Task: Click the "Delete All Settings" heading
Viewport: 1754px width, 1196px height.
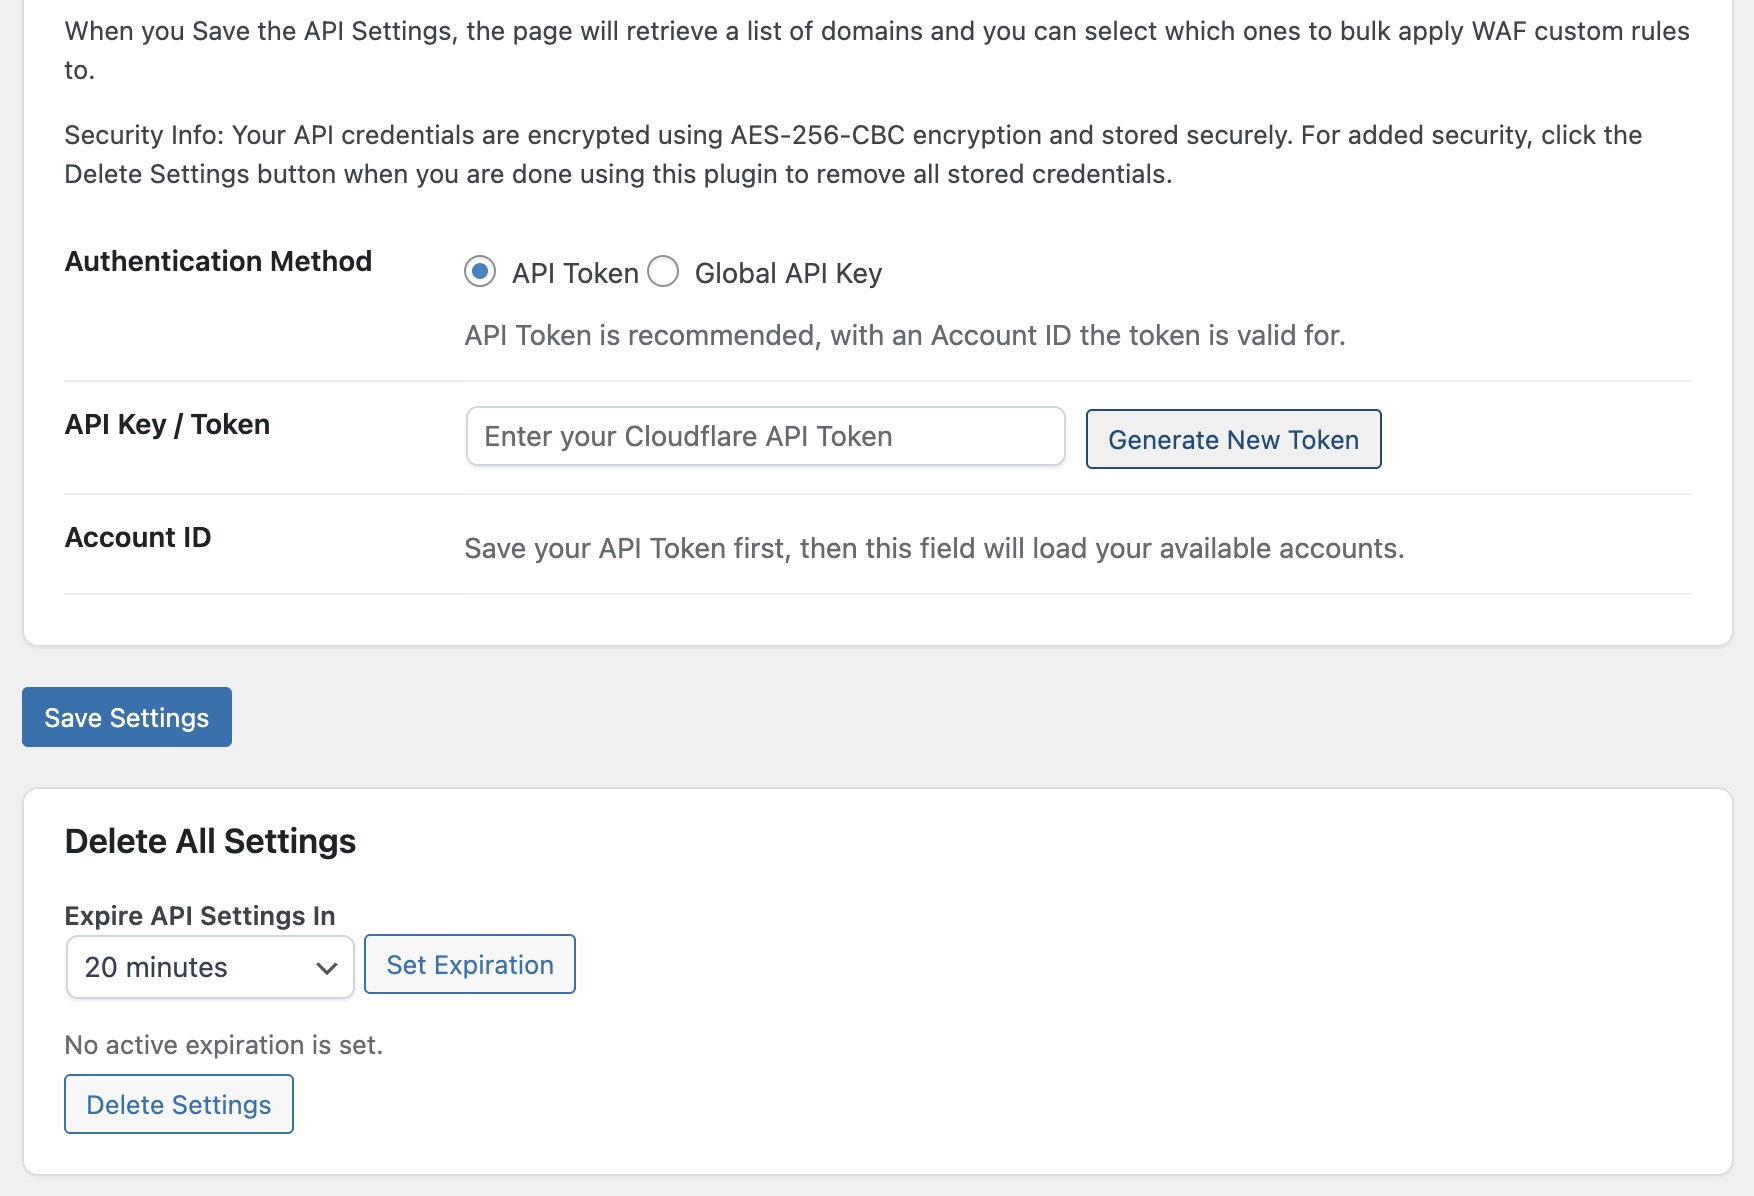Action: (210, 842)
